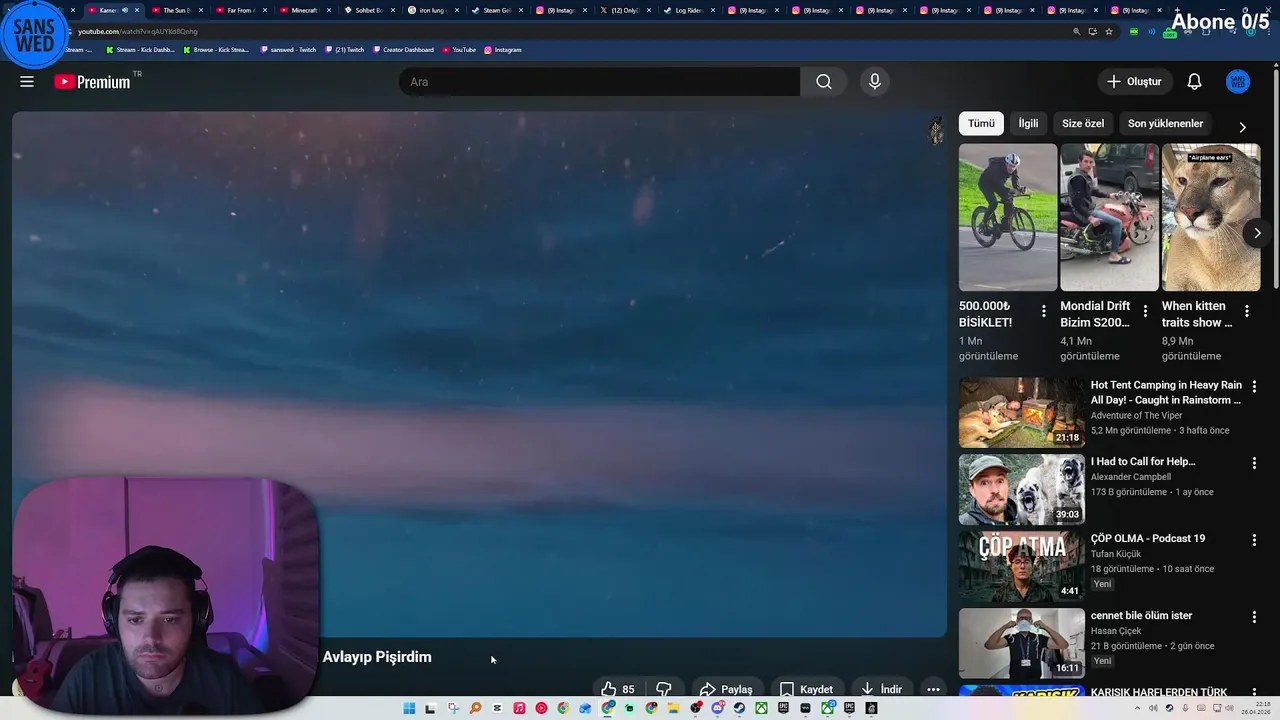Open Steam from the taskbar
The width and height of the screenshot is (1280, 720).
click(x=739, y=708)
